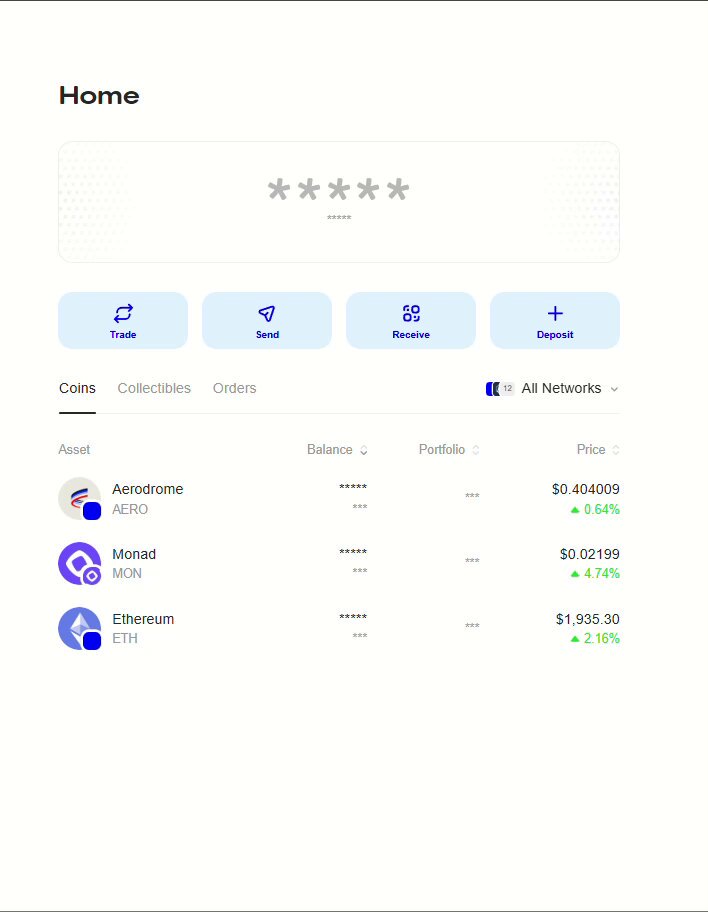Click the Deposit button label
The image size is (708, 912).
[x=555, y=334]
